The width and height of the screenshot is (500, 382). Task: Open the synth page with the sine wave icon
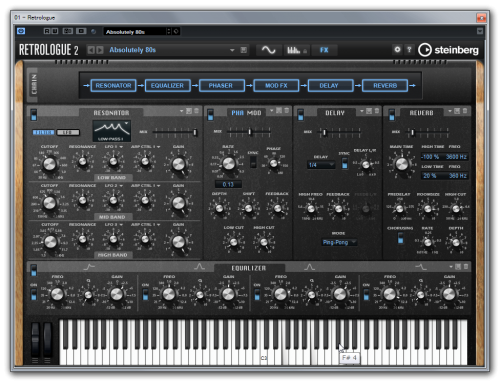point(268,50)
